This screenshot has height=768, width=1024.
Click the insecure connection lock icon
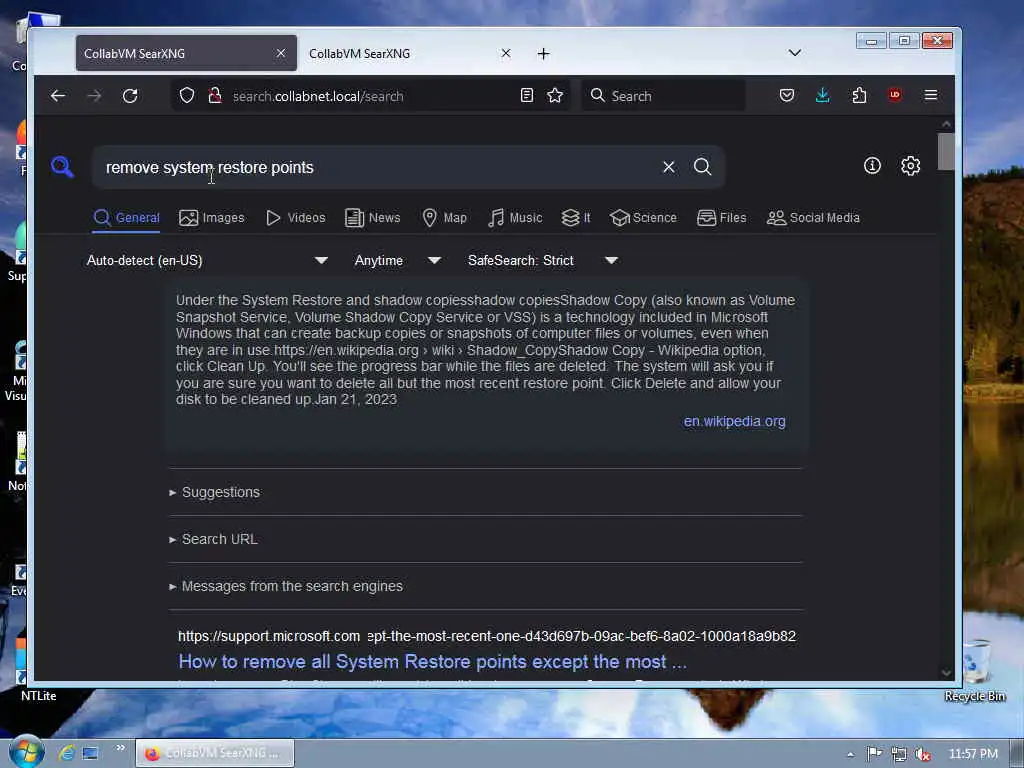coord(215,96)
